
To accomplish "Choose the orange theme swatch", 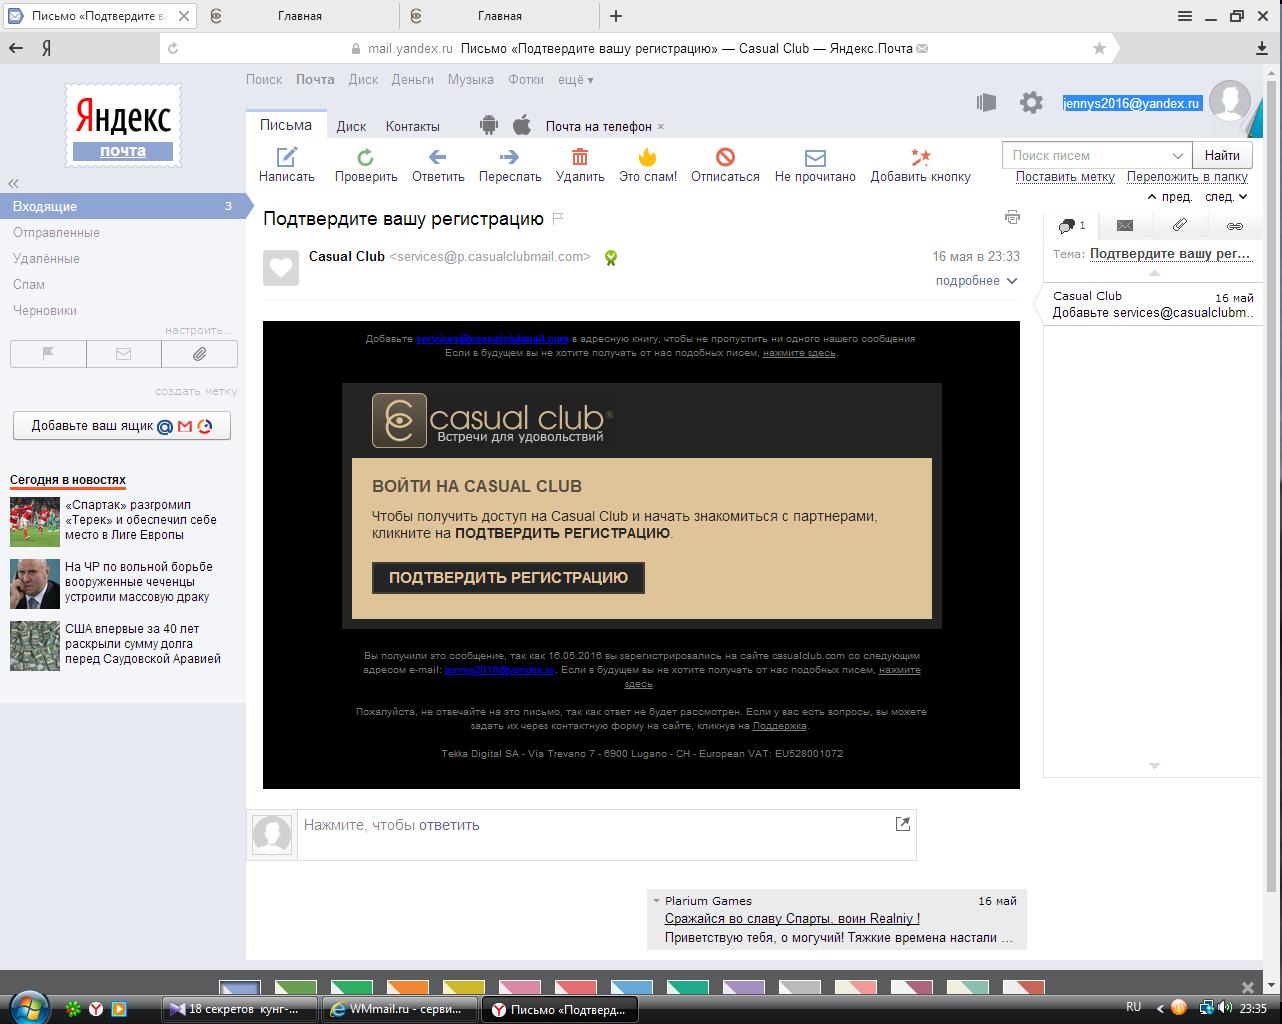I will point(407,988).
